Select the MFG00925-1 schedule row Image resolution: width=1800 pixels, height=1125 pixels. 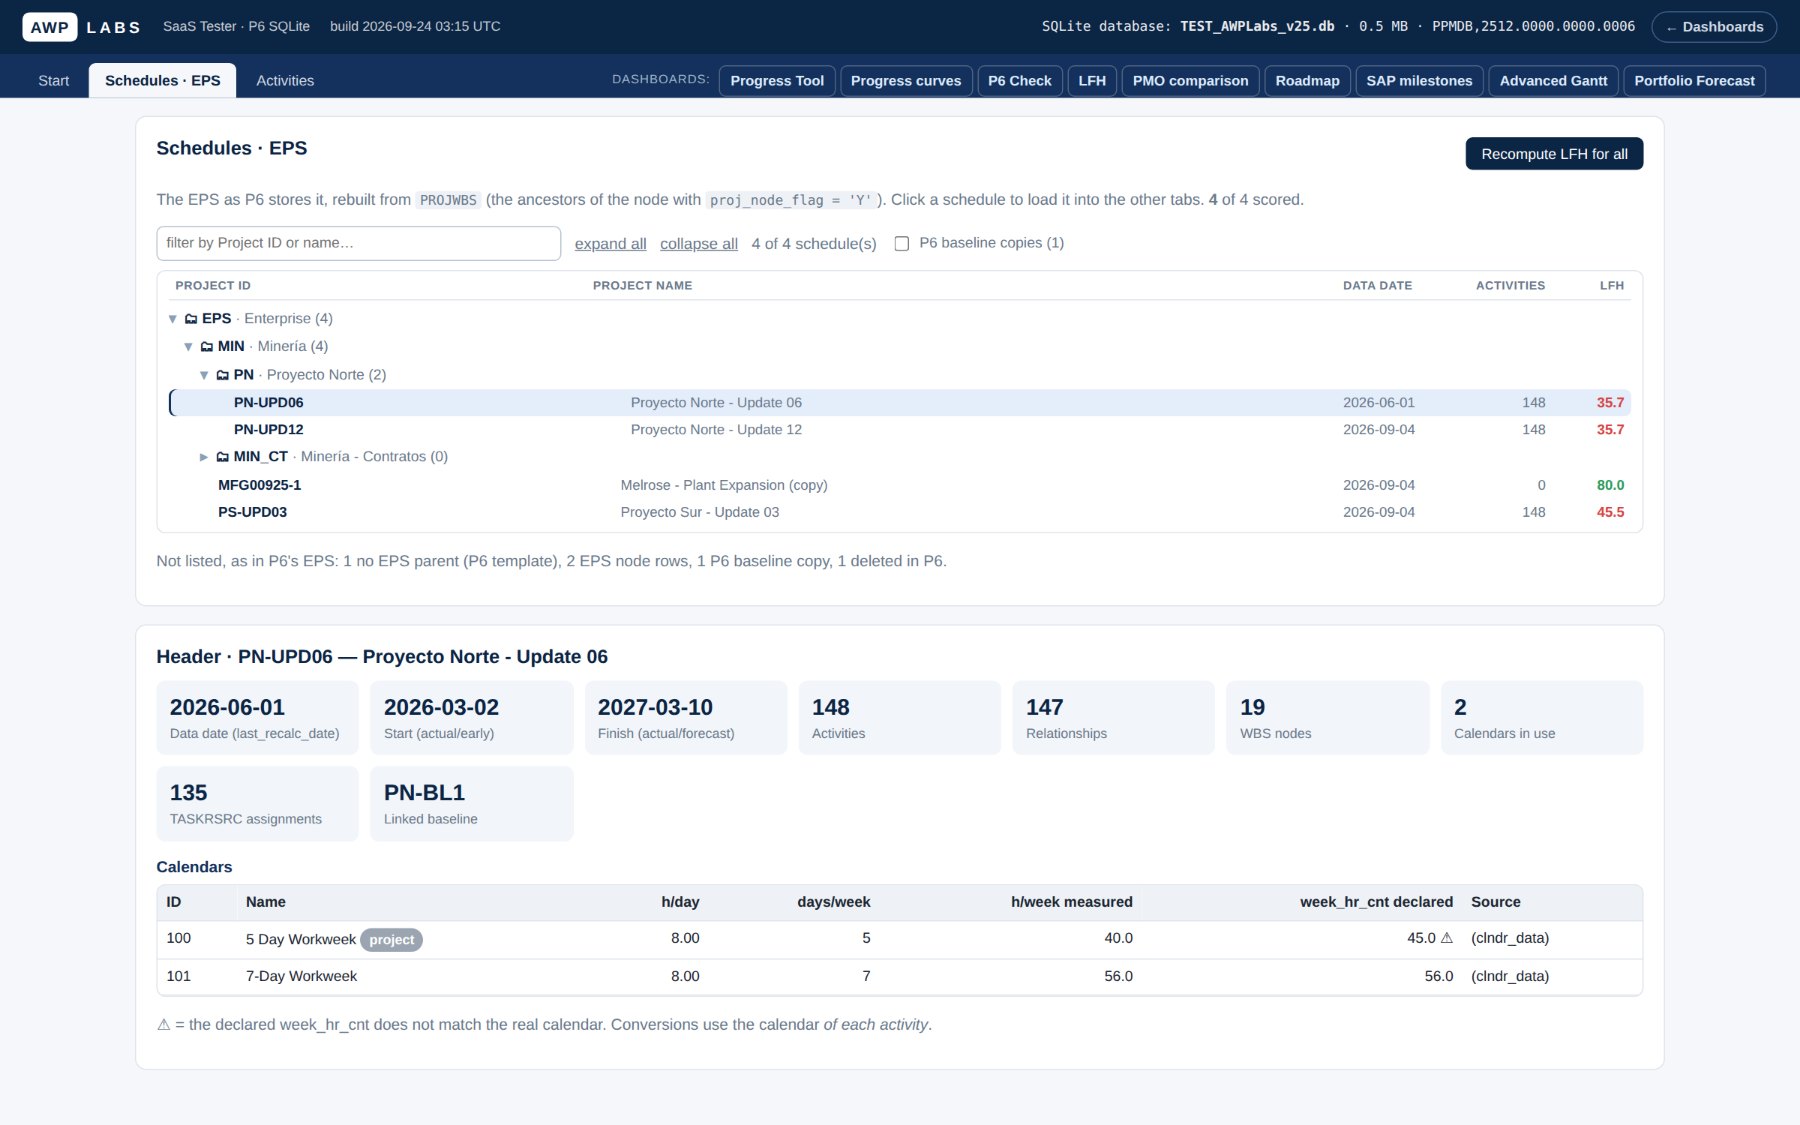tap(900, 485)
